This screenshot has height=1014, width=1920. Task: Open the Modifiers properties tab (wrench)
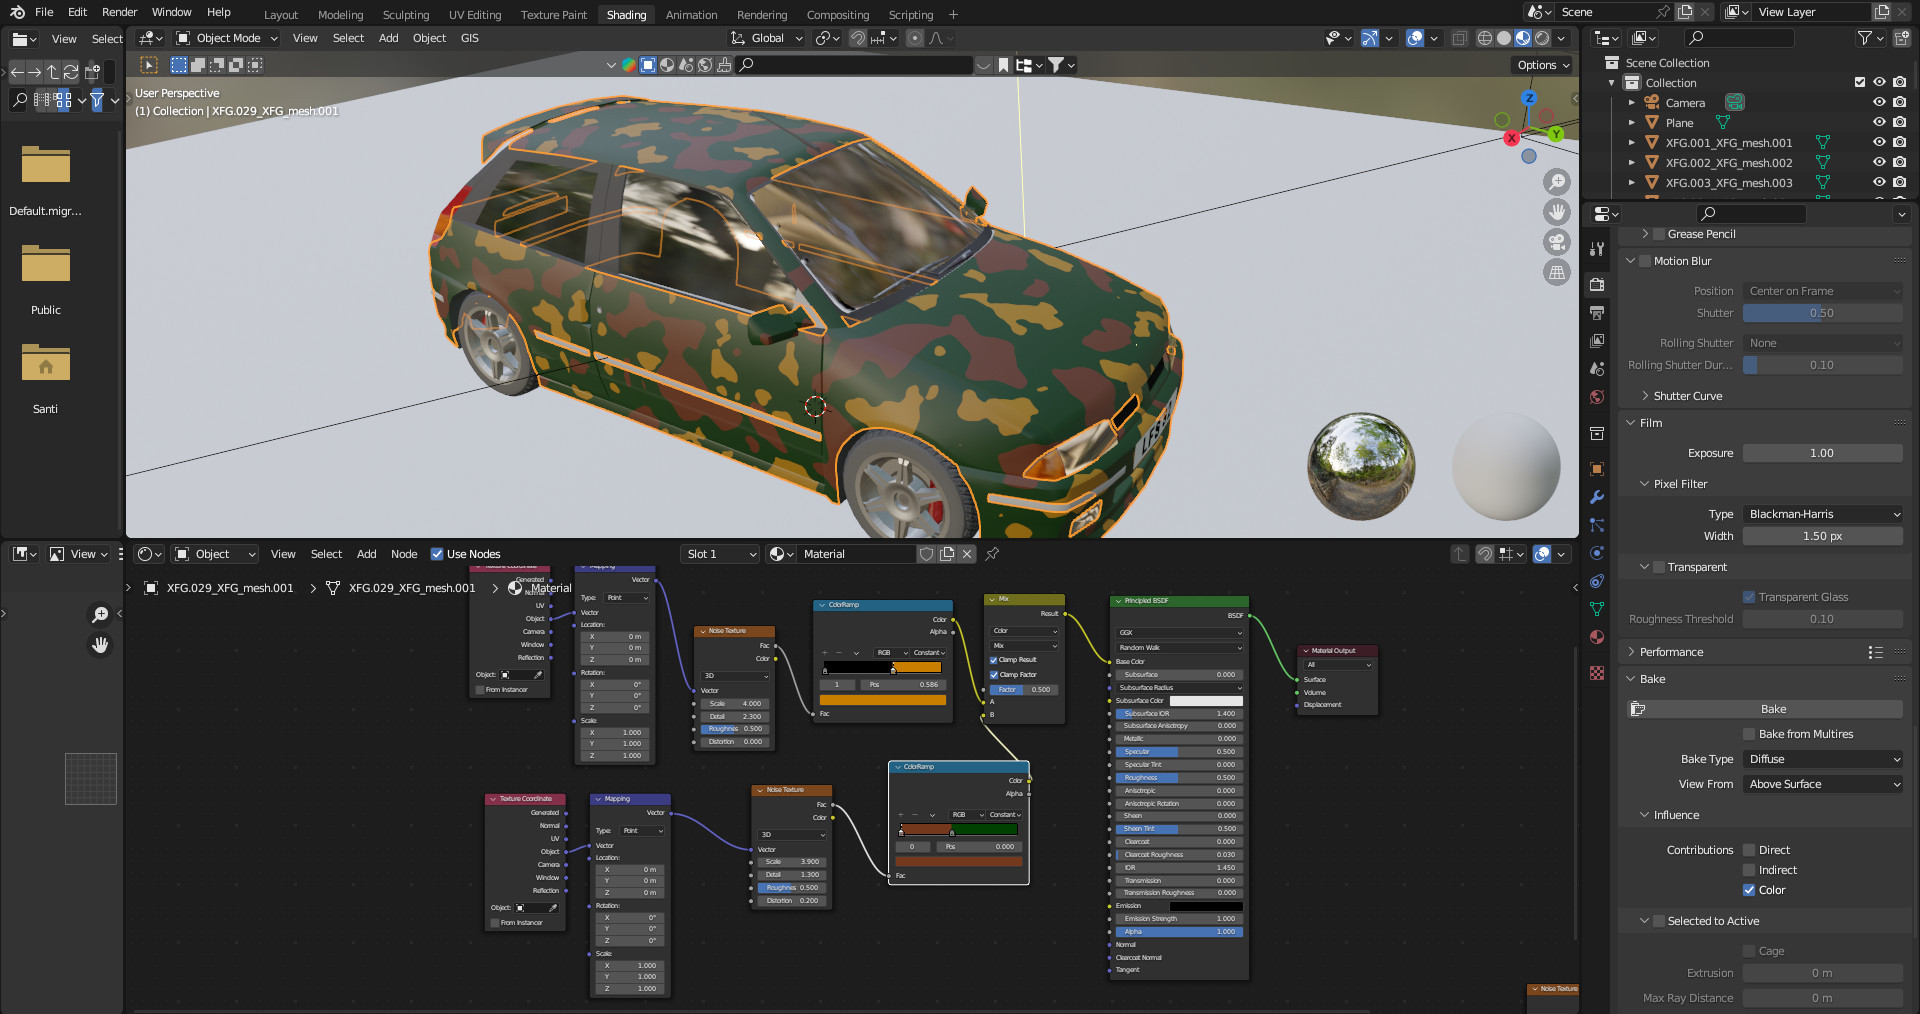click(1597, 497)
